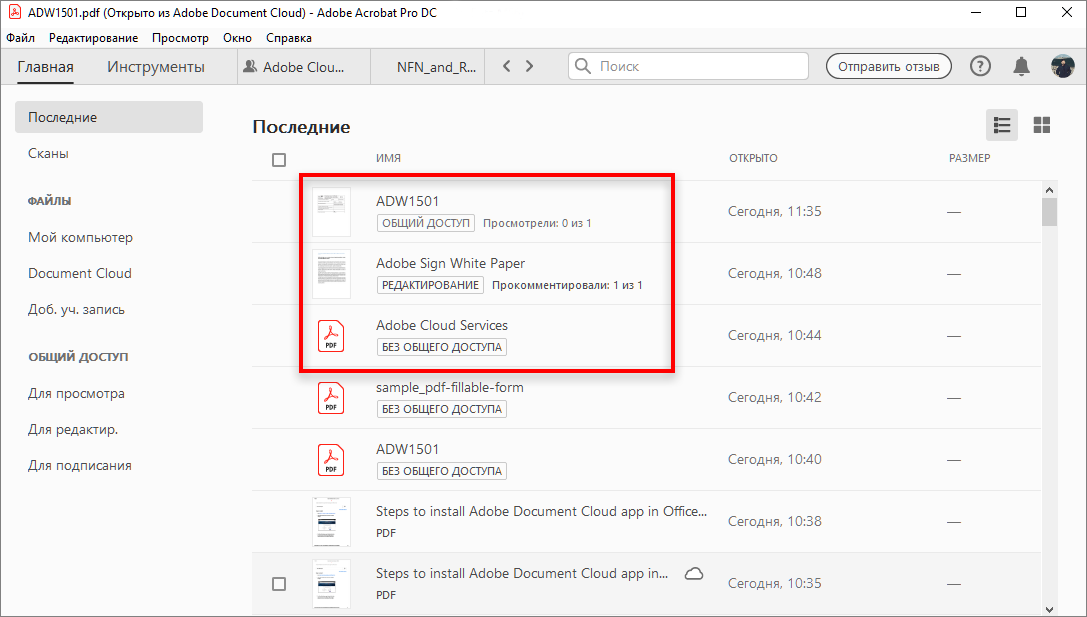
Task: Click PDF icon of ADW1501 opened 10:40
Action: coord(331,460)
